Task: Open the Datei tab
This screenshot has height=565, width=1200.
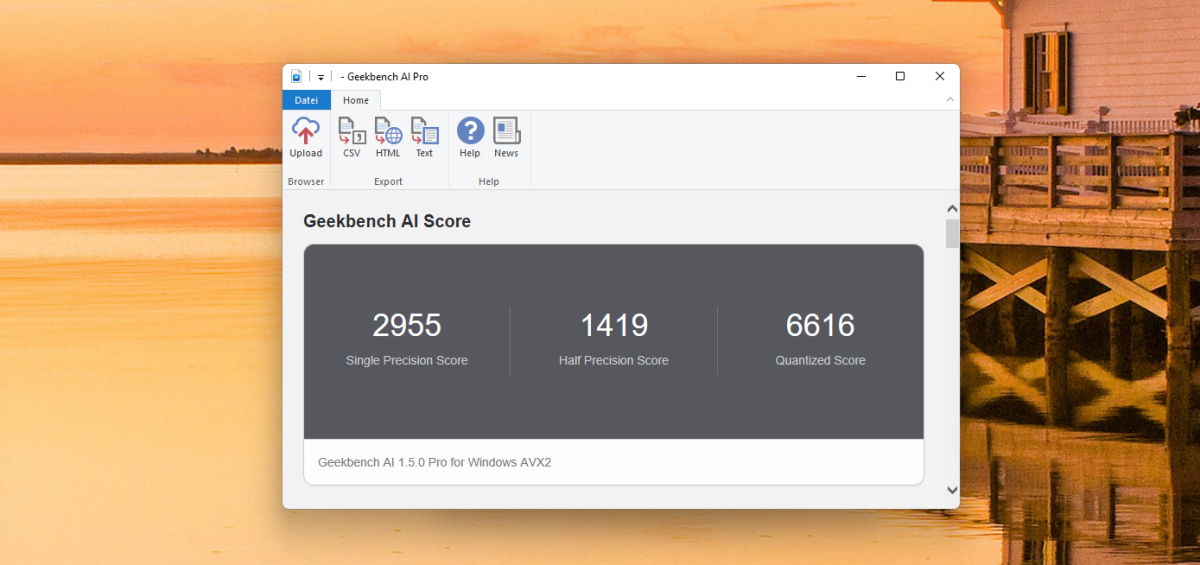Action: click(307, 100)
